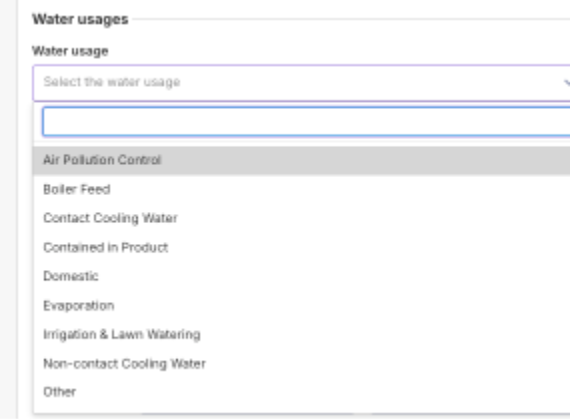Pick Irrigation & Lawn Watering
This screenshot has width=570, height=419.
coord(301,335)
